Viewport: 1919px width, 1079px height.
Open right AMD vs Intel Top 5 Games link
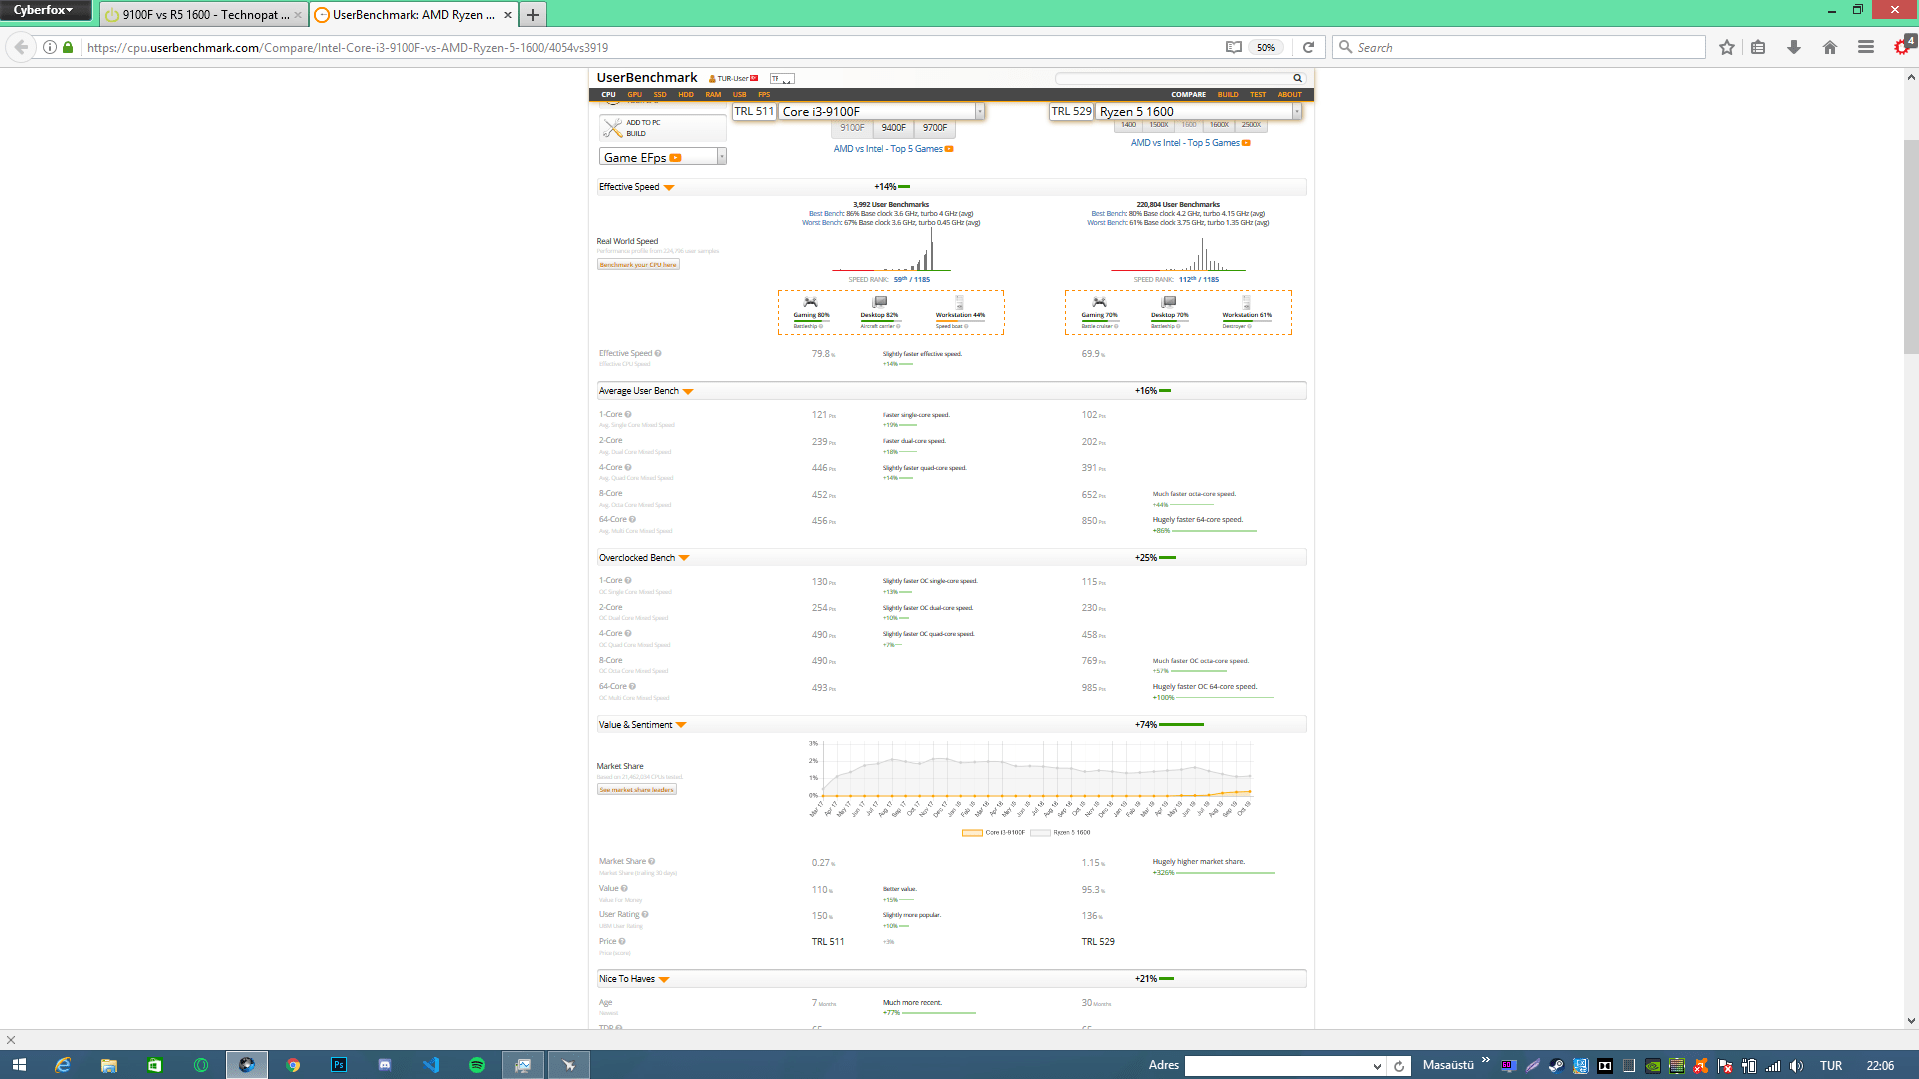click(x=1190, y=143)
